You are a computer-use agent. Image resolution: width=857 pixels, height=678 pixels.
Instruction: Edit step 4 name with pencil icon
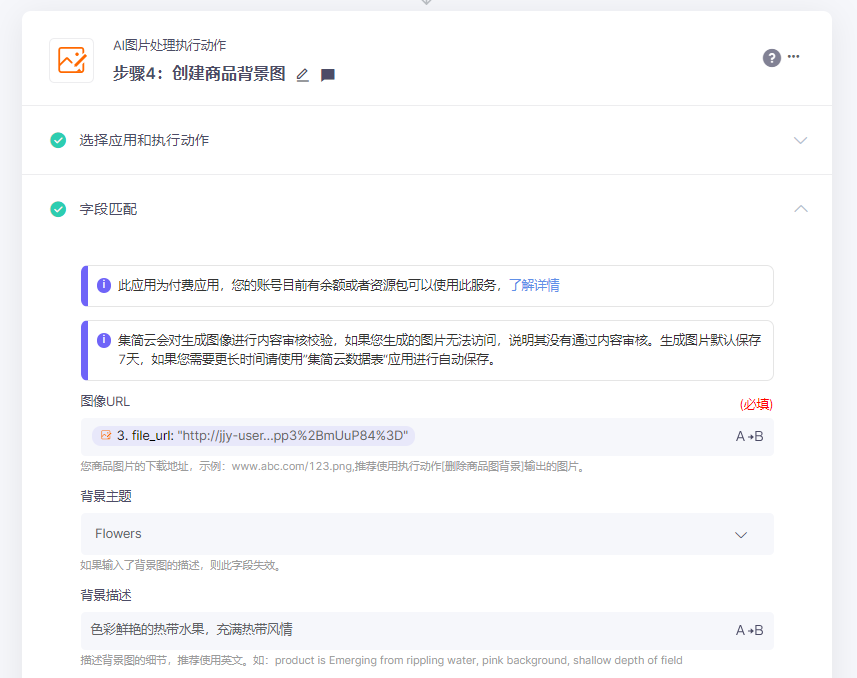(302, 75)
